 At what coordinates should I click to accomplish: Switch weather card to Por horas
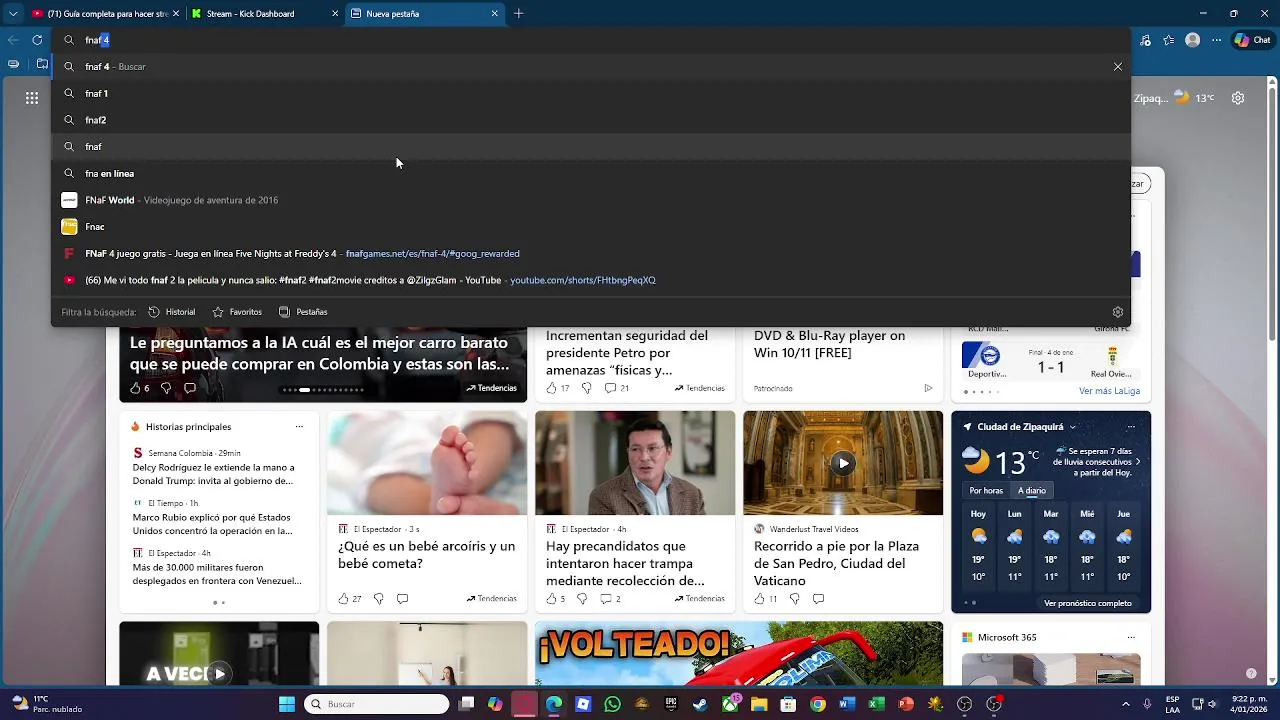[986, 491]
